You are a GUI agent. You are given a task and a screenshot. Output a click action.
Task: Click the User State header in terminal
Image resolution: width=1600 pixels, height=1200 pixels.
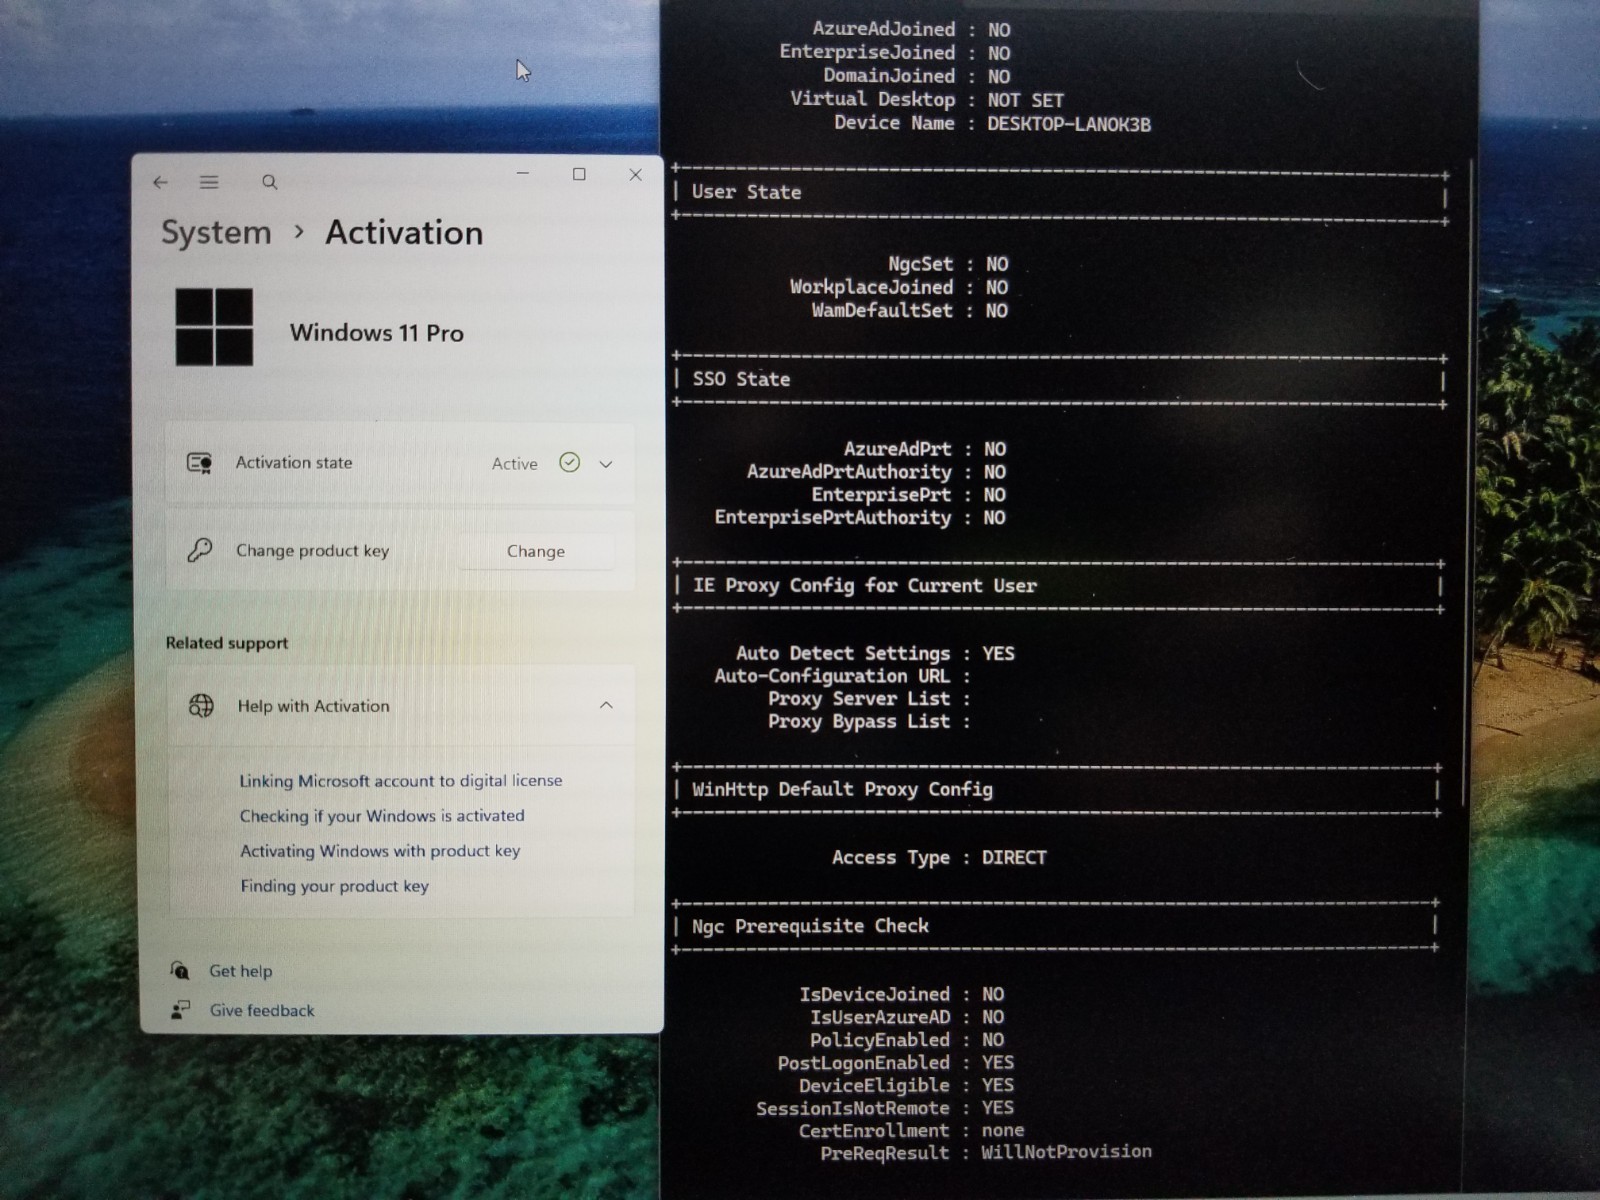point(746,192)
